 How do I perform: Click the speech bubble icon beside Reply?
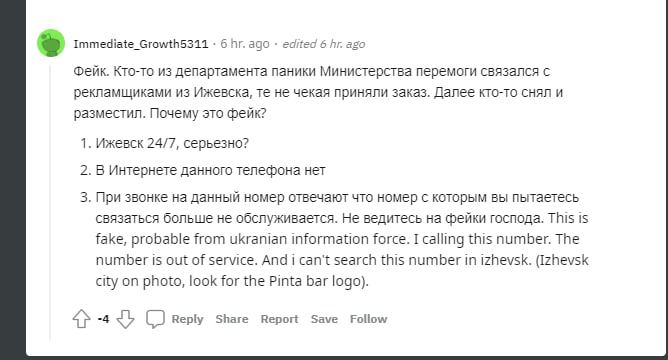click(x=155, y=319)
